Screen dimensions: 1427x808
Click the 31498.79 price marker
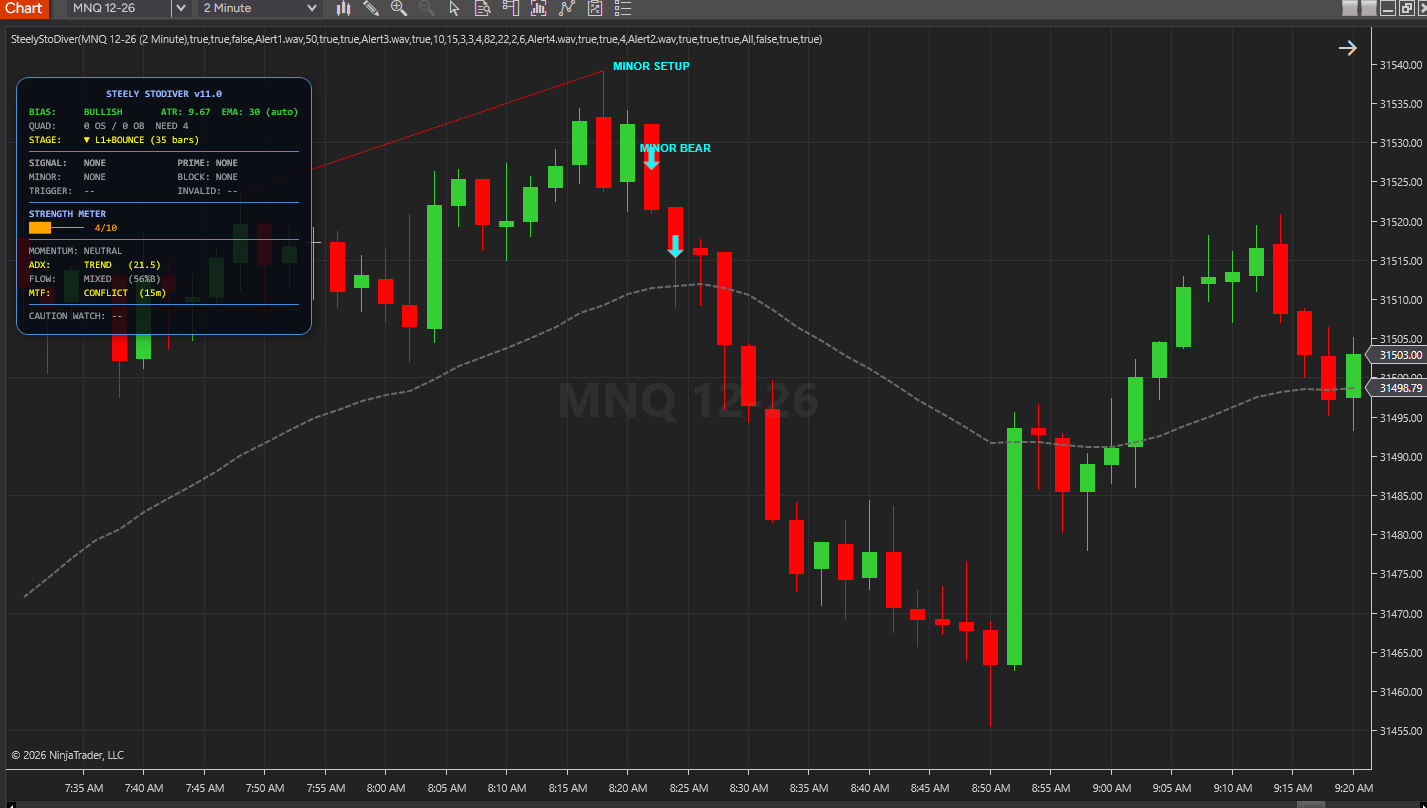point(1395,388)
